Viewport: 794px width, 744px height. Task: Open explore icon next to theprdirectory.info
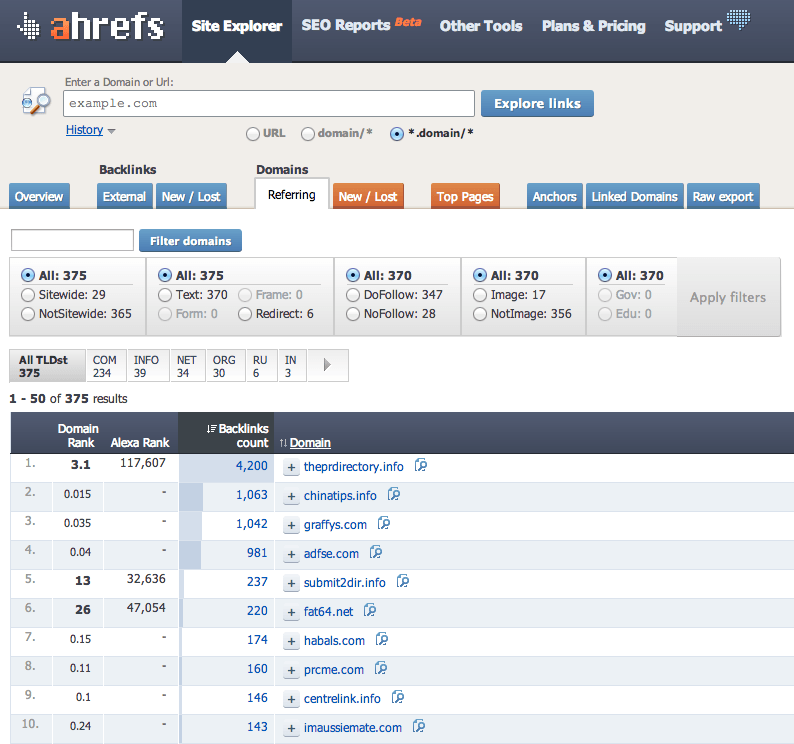[x=420, y=465]
